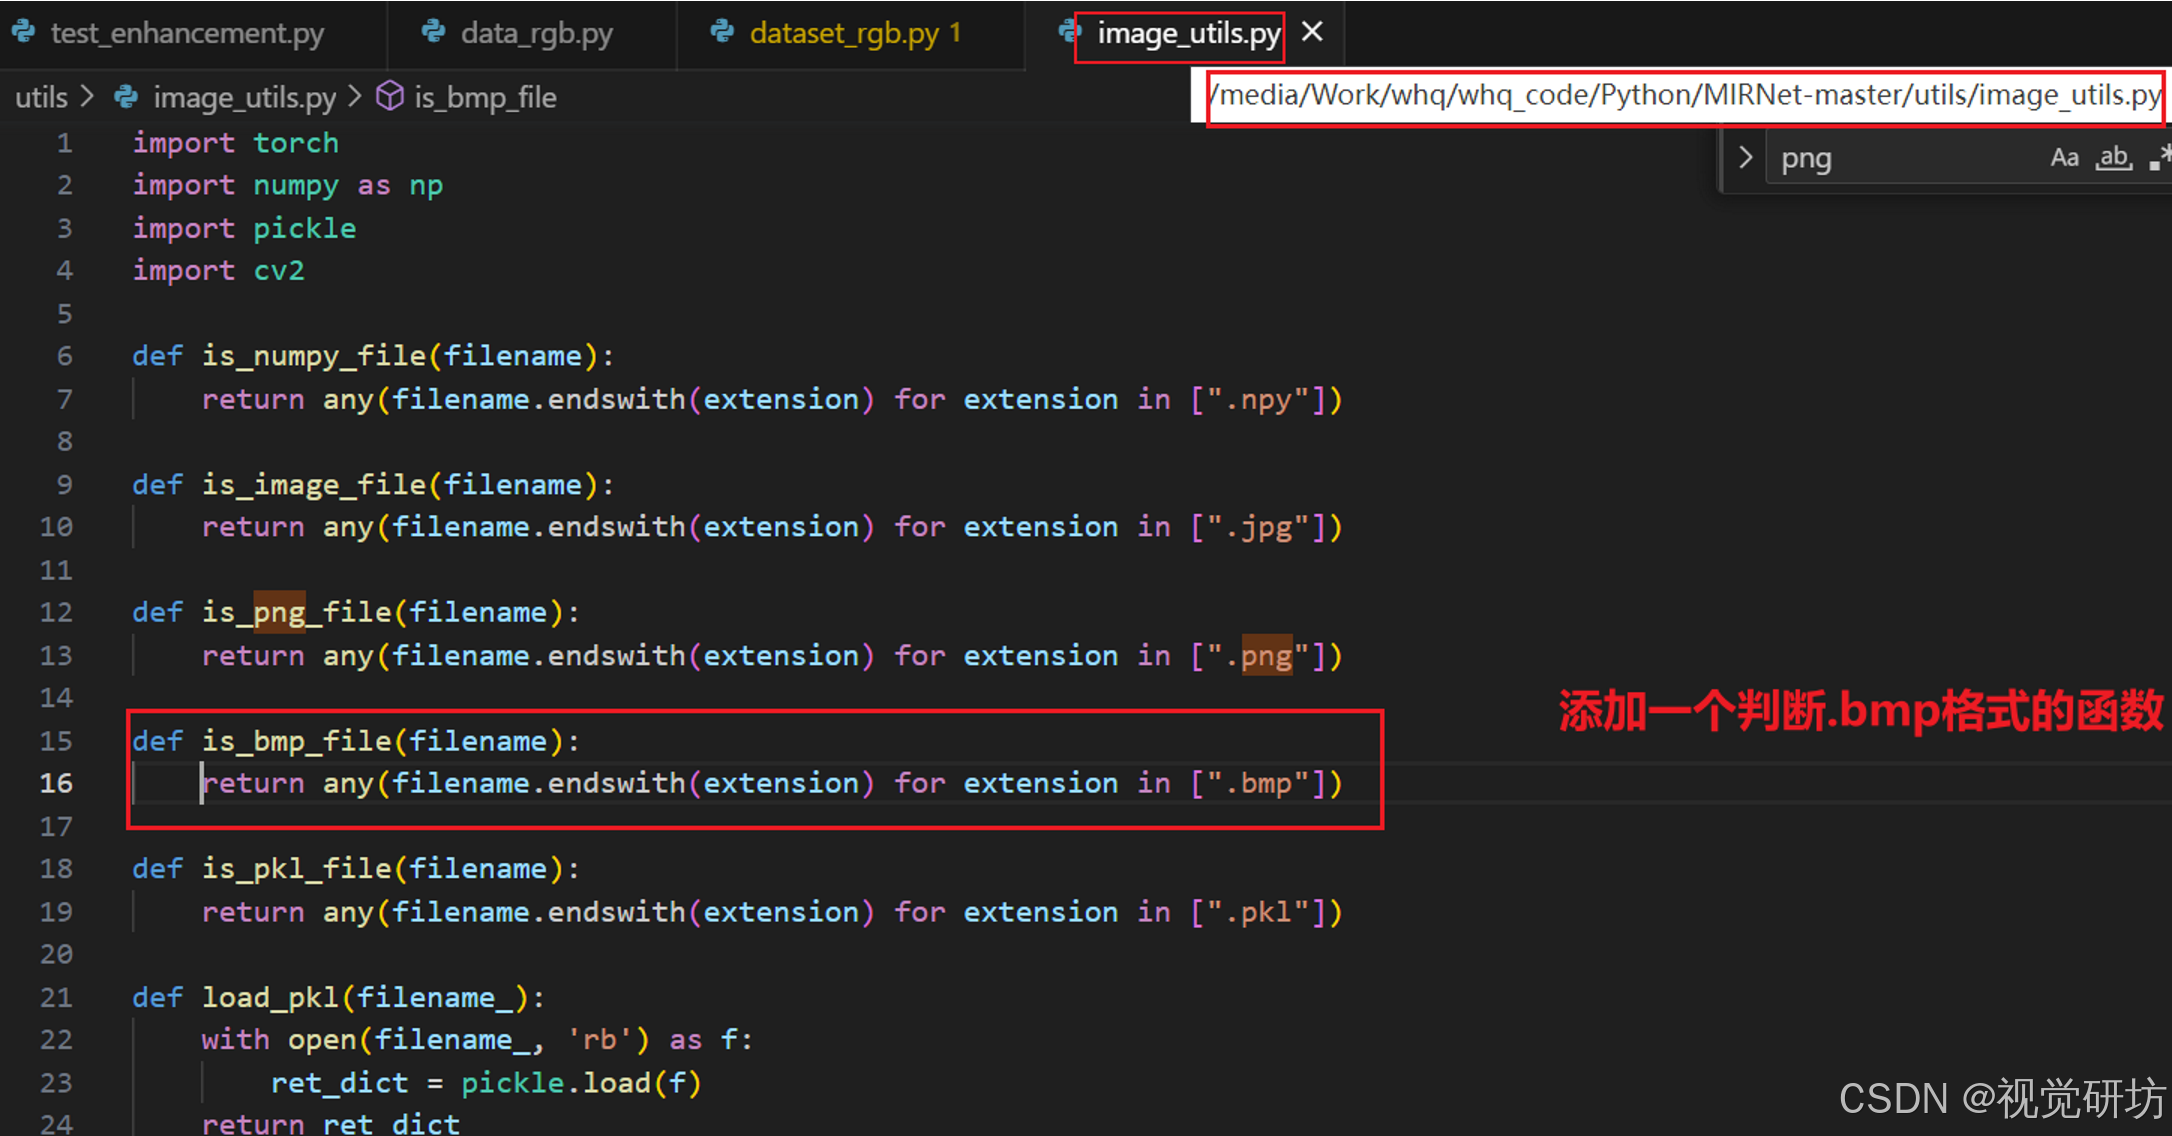This screenshot has width=2172, height=1136.
Task: Switch to test_enhancement.py tab
Action: click(x=187, y=33)
